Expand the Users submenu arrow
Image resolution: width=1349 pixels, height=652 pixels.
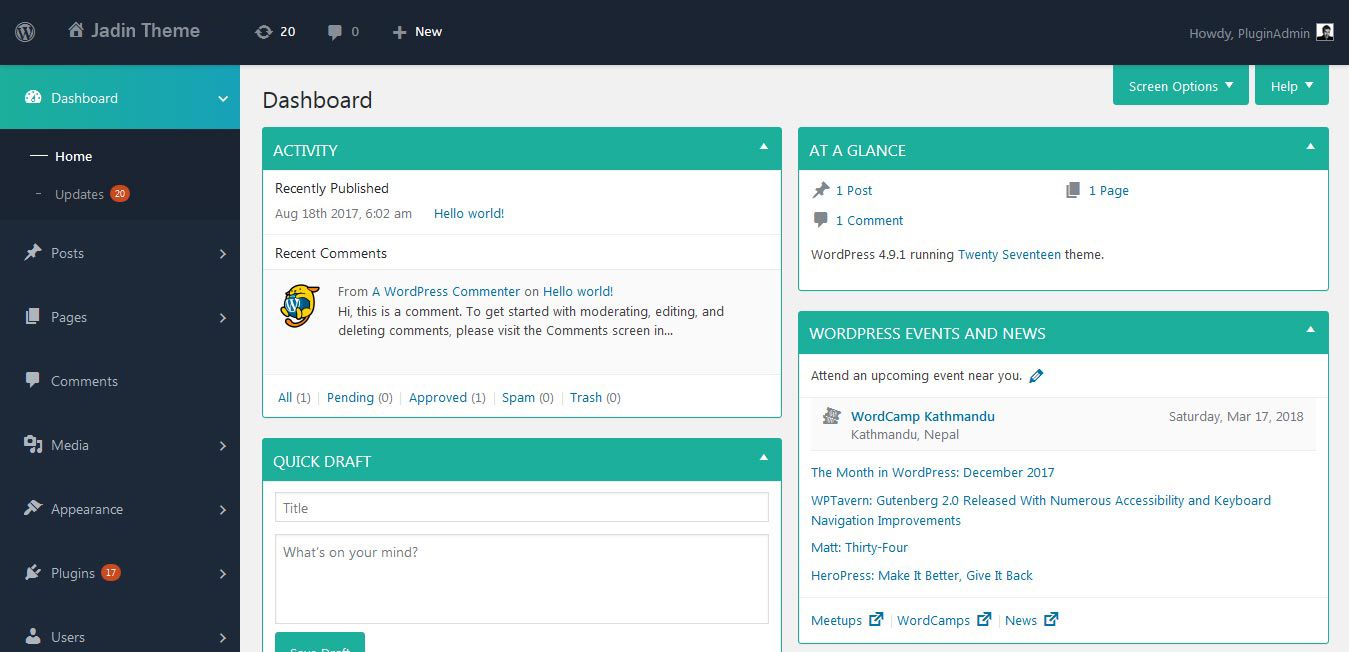click(x=222, y=638)
